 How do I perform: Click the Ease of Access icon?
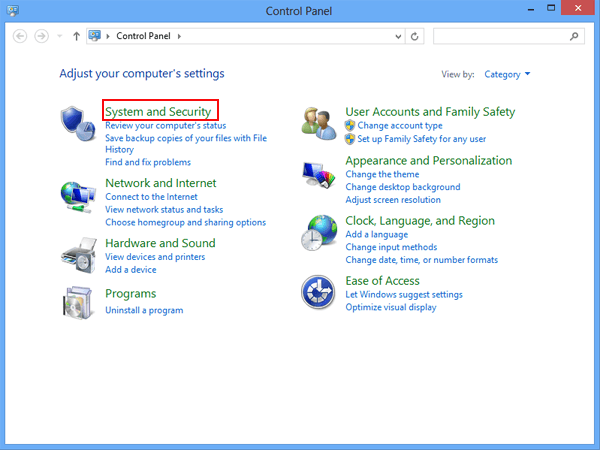point(318,292)
